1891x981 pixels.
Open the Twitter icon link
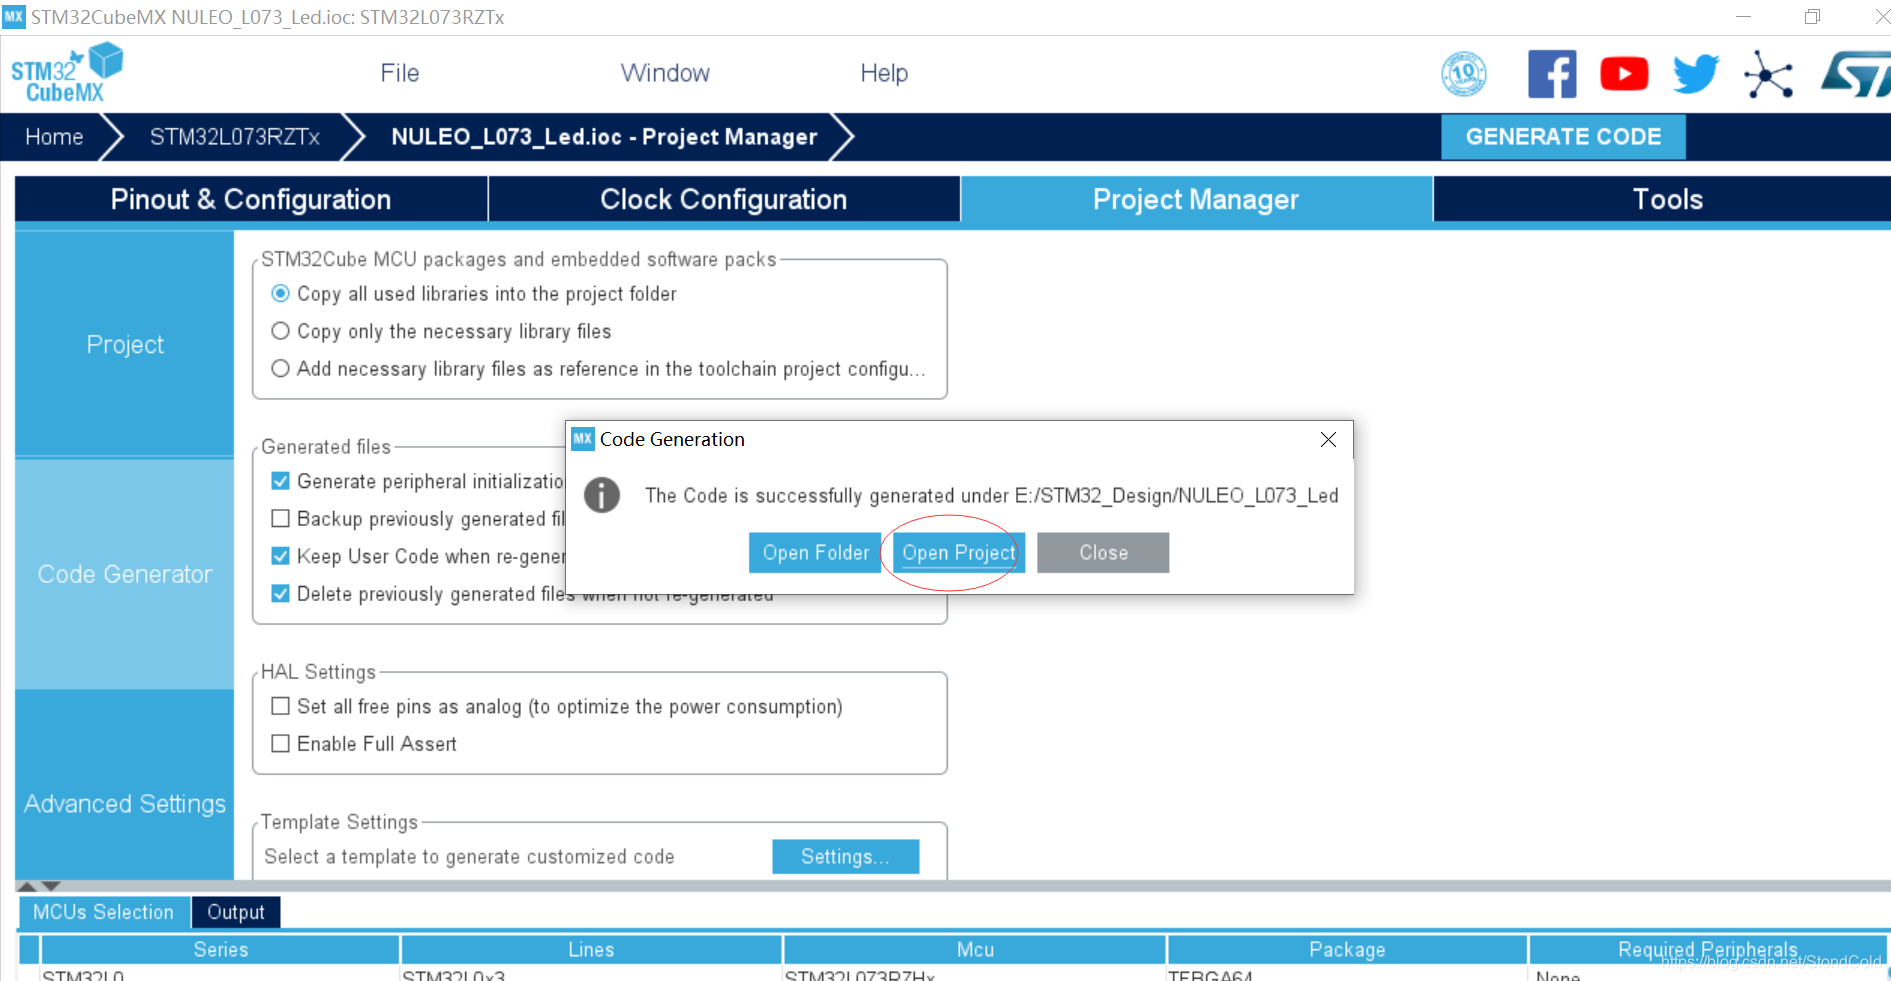(1696, 74)
